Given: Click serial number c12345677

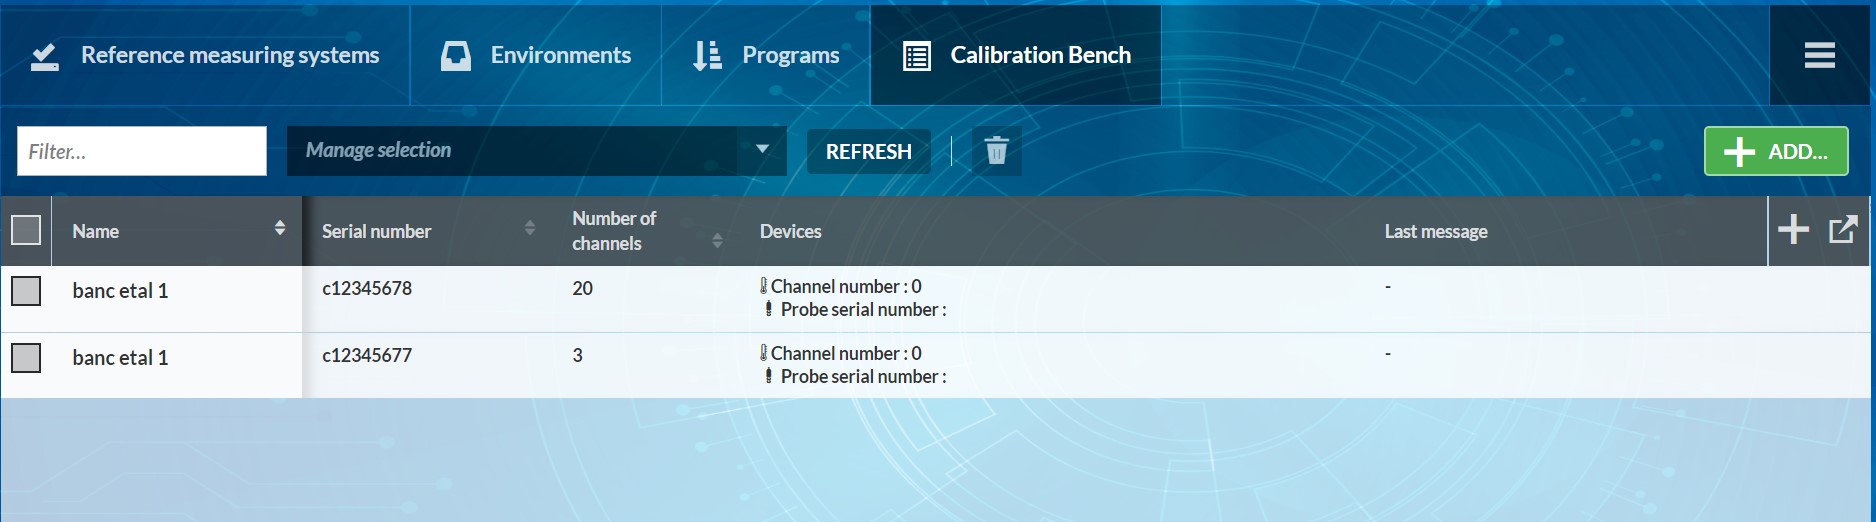Looking at the screenshot, I should [x=367, y=355].
